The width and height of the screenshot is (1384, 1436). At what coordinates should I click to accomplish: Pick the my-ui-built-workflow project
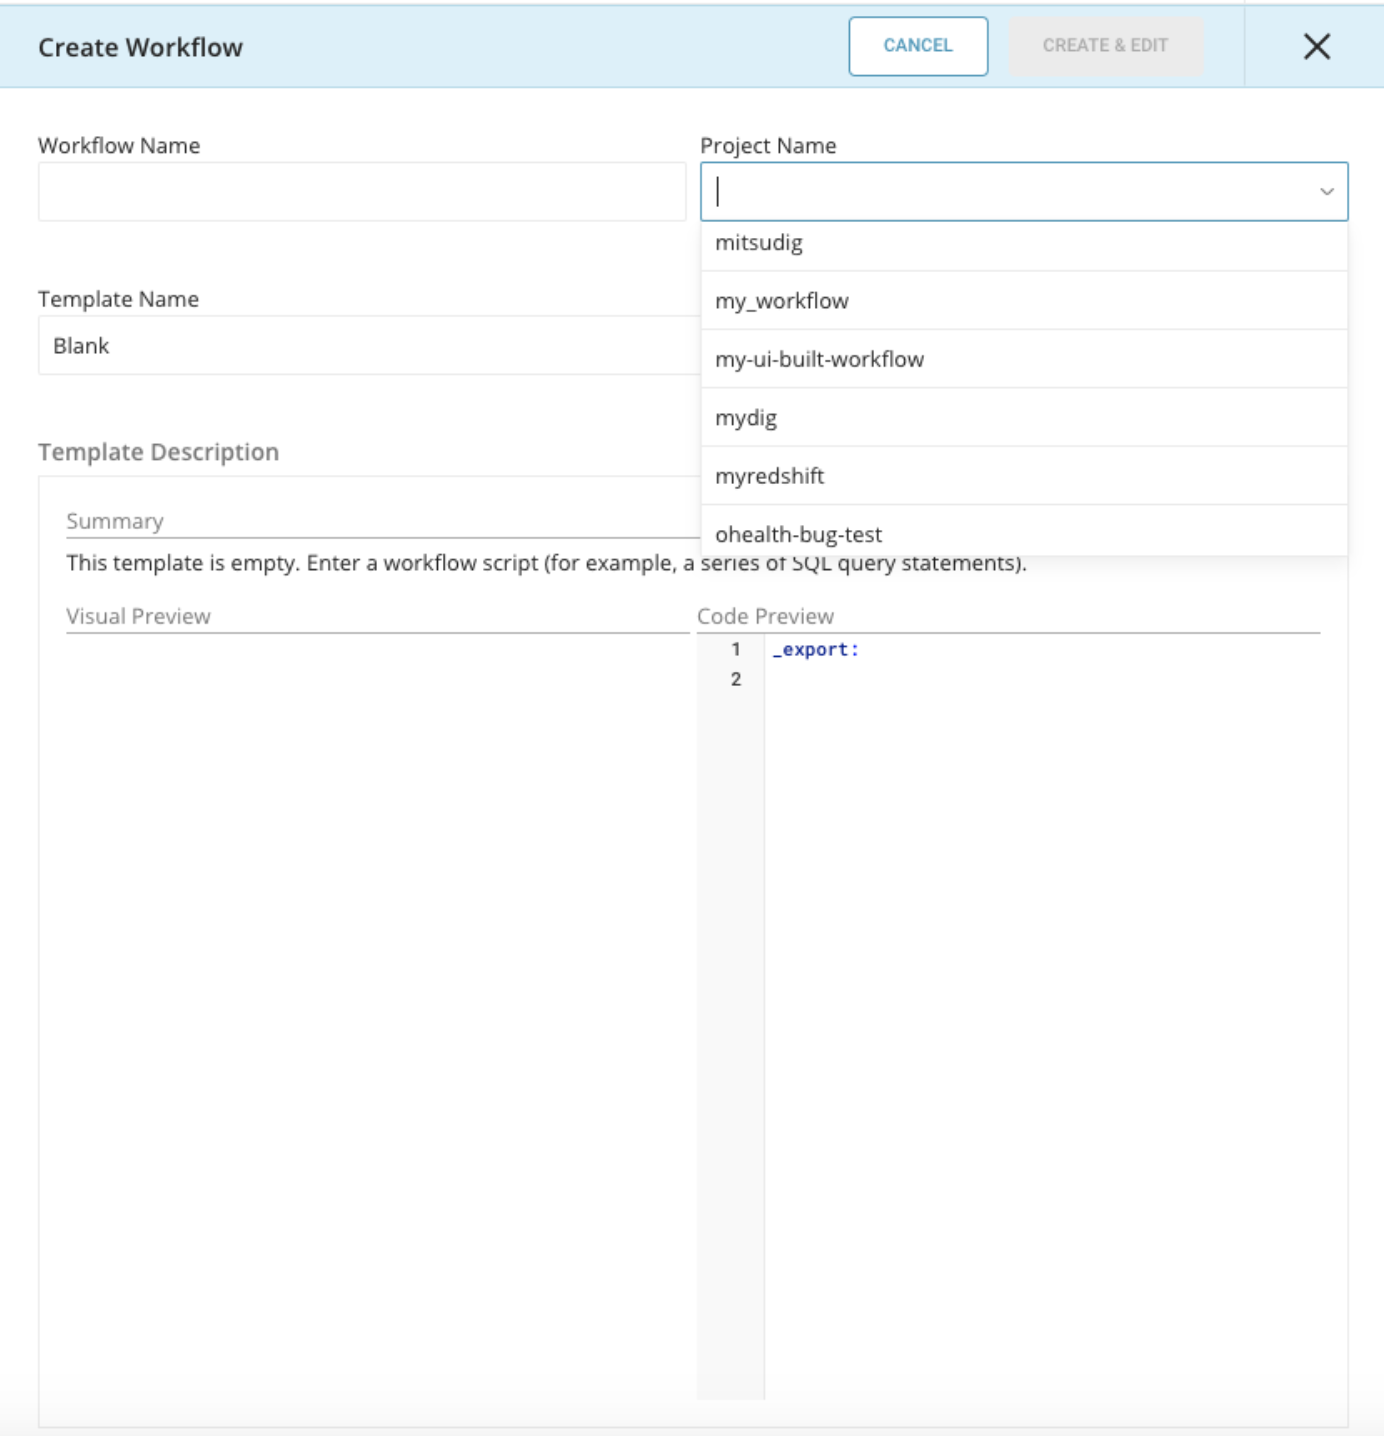point(819,359)
